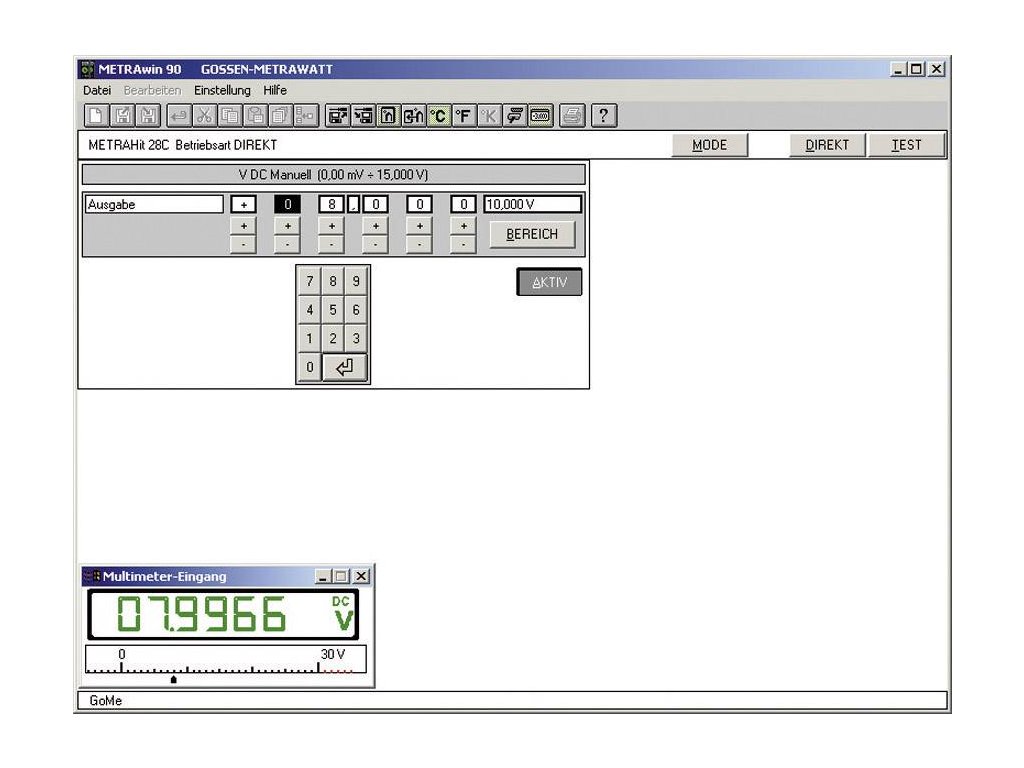This screenshot has height=768, width=1024.
Task: Click keypad digit 2
Action: pos(332,339)
